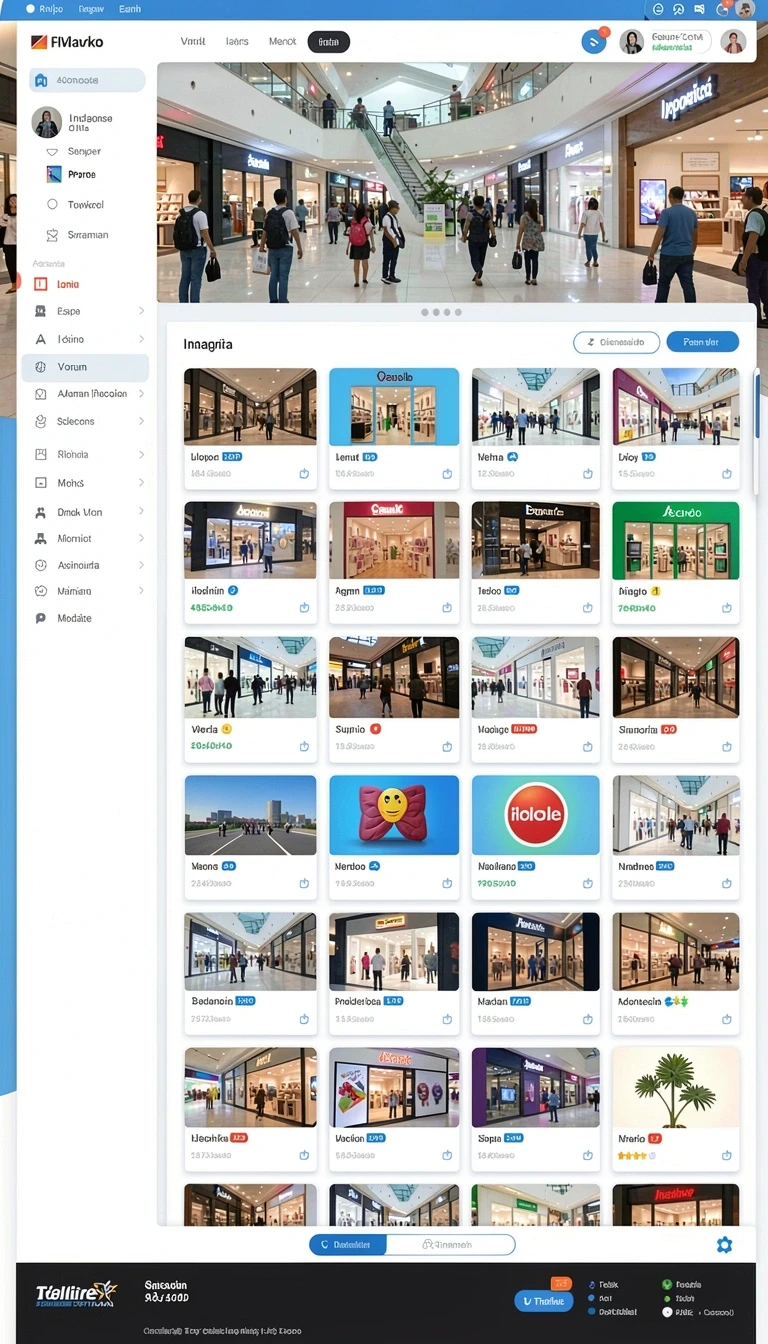The width and height of the screenshot is (768, 1344).
Task: Expand the Slecons chevron
Action: click(141, 421)
